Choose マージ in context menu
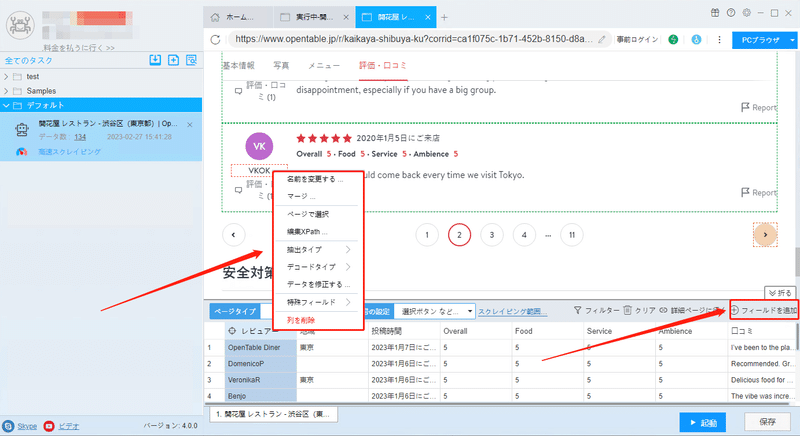This screenshot has width=800, height=436. (301, 196)
